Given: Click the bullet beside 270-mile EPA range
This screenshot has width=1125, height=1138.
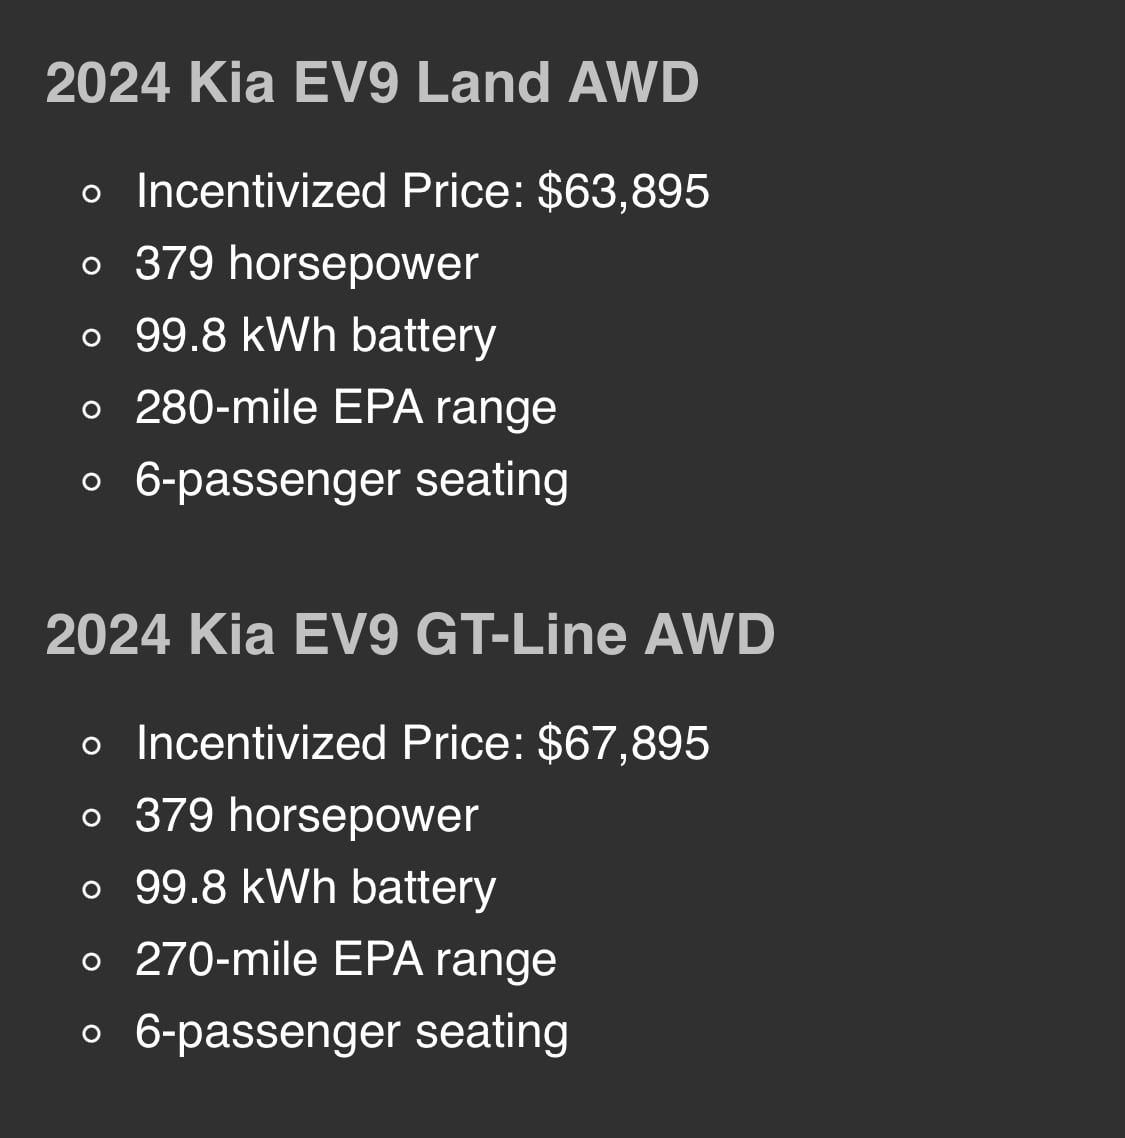Looking at the screenshot, I should (91, 962).
